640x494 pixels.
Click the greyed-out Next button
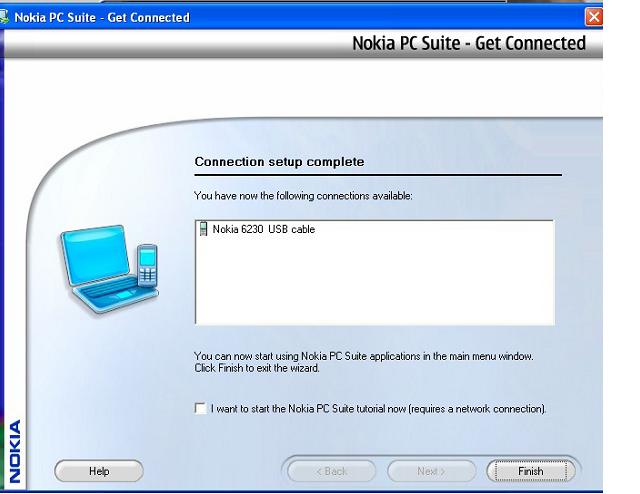(x=431, y=472)
